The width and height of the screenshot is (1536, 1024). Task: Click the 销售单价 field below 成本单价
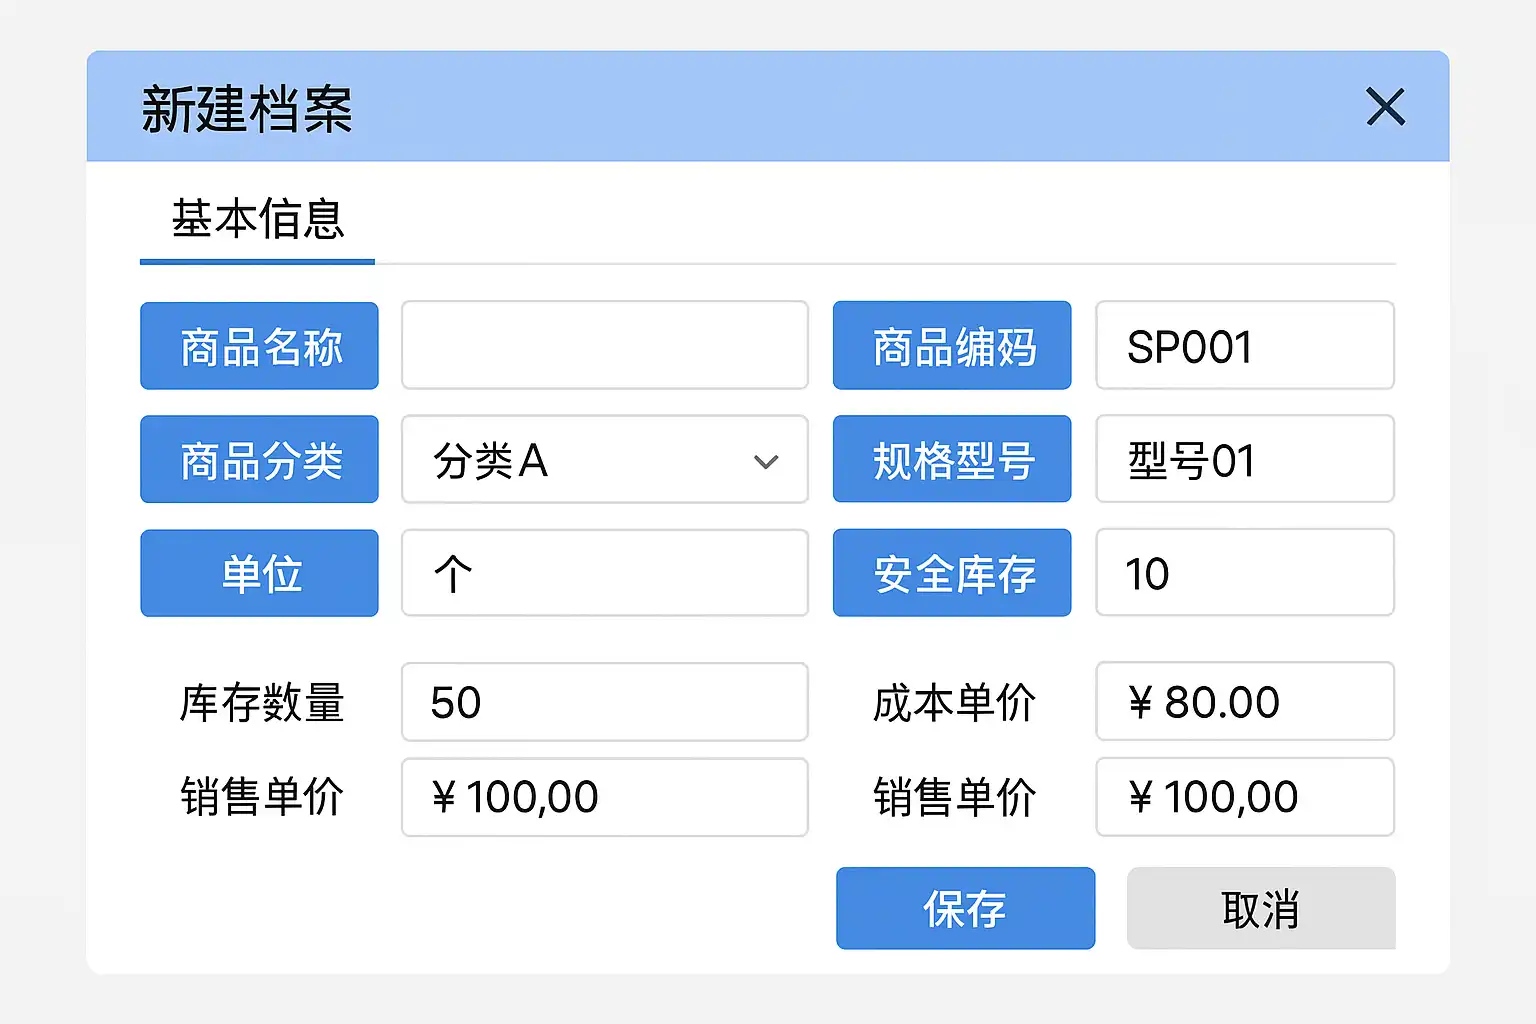point(1244,797)
